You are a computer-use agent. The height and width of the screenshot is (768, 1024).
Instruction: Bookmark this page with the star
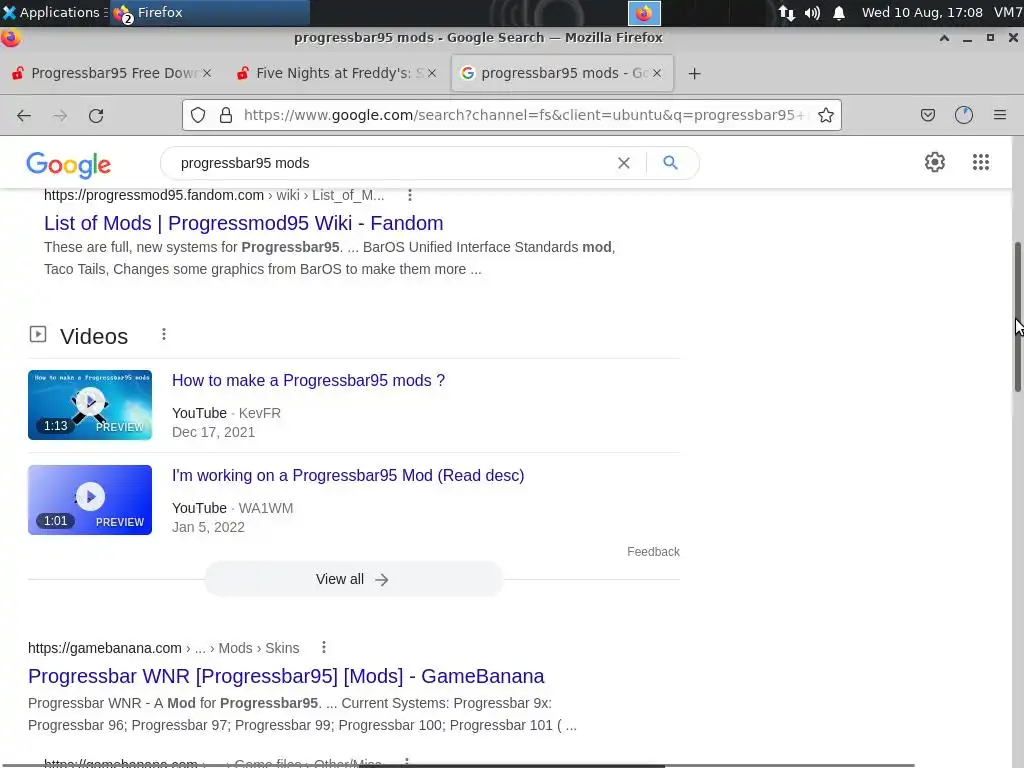click(825, 116)
